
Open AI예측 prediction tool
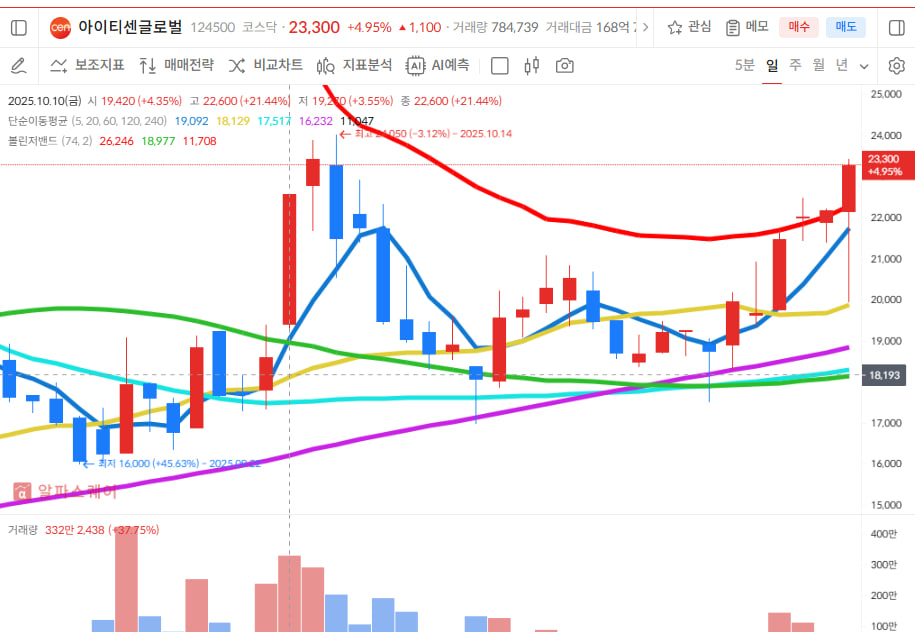point(437,66)
